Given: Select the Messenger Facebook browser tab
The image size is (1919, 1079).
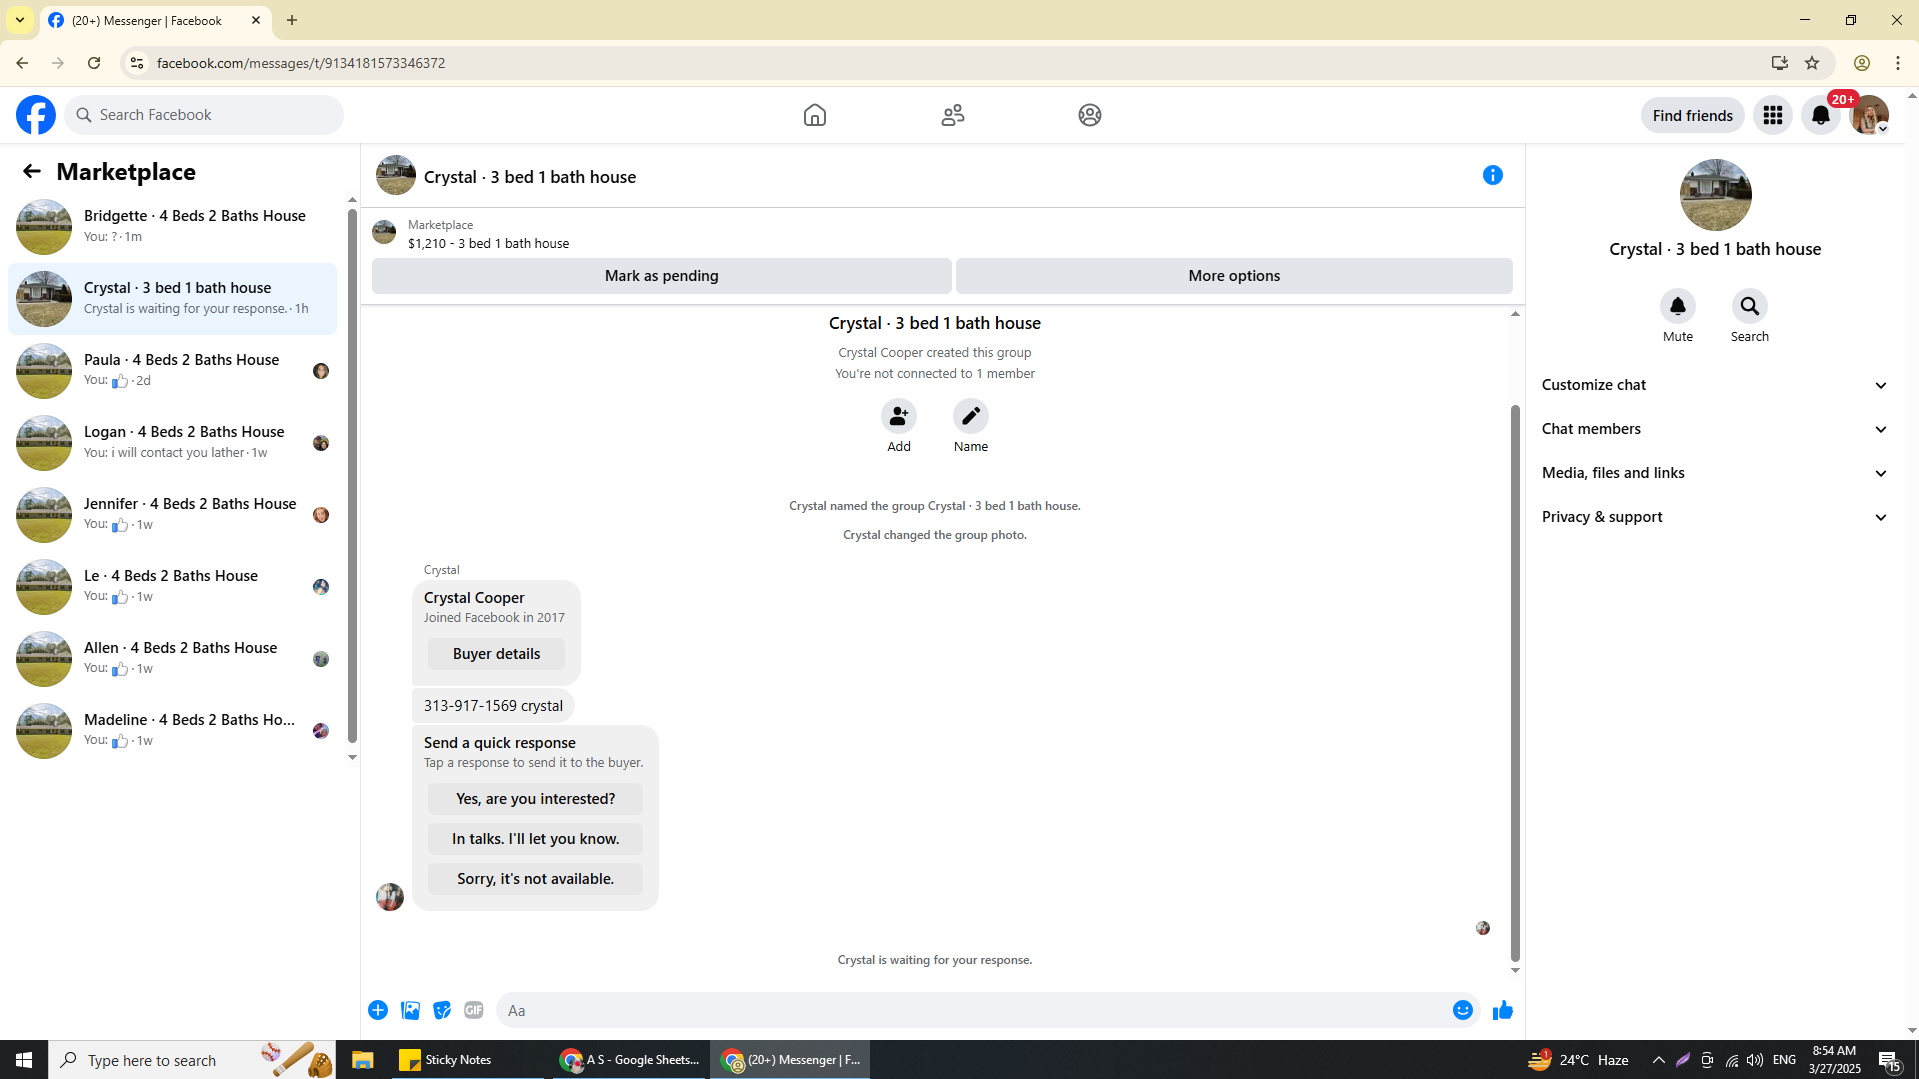Looking at the screenshot, I should tap(155, 20).
